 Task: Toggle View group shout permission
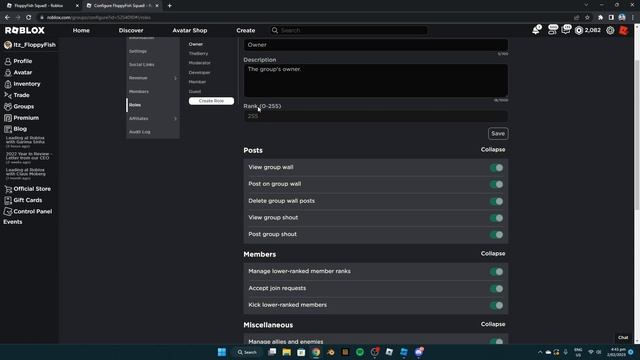coord(496,218)
